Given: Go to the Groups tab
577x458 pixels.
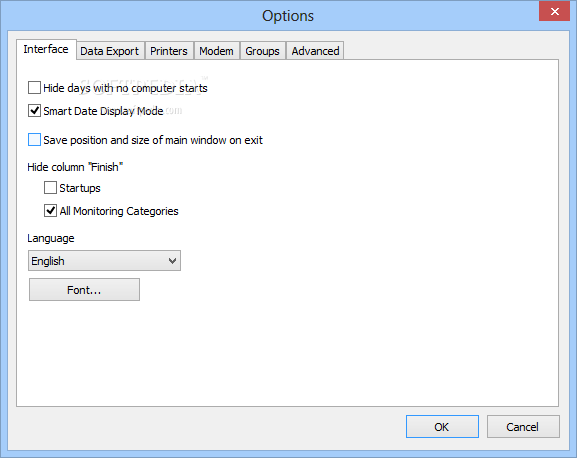Looking at the screenshot, I should point(262,51).
